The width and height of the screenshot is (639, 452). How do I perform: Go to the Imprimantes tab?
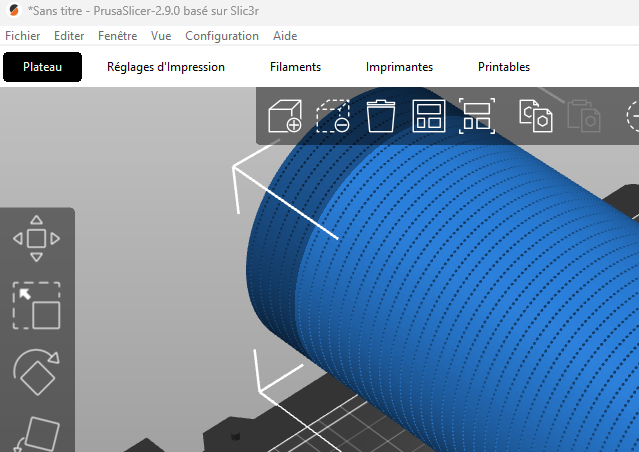(x=399, y=67)
